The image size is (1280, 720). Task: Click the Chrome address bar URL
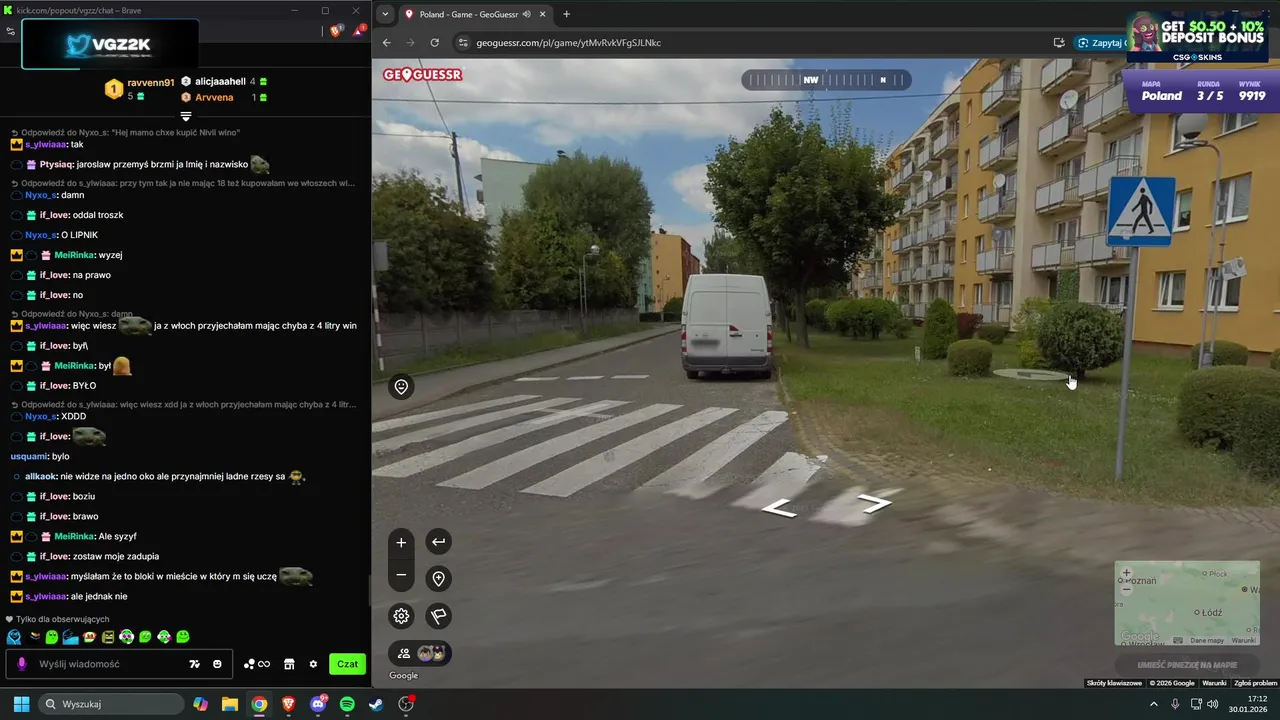[x=568, y=43]
